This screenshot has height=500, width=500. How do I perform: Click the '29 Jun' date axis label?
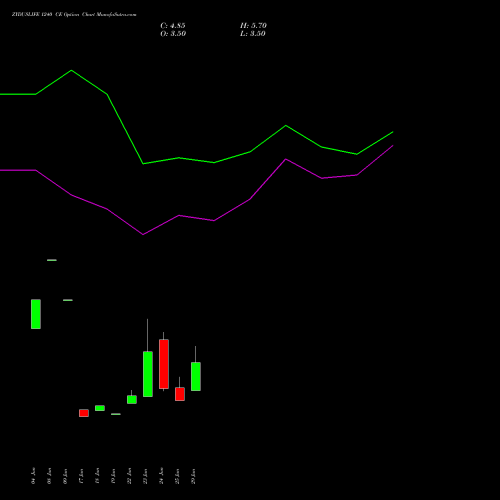point(193,476)
